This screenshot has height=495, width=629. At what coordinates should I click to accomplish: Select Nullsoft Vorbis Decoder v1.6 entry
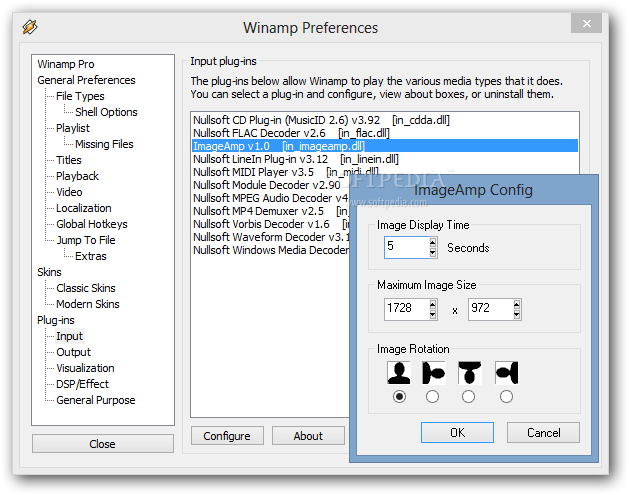(271, 224)
